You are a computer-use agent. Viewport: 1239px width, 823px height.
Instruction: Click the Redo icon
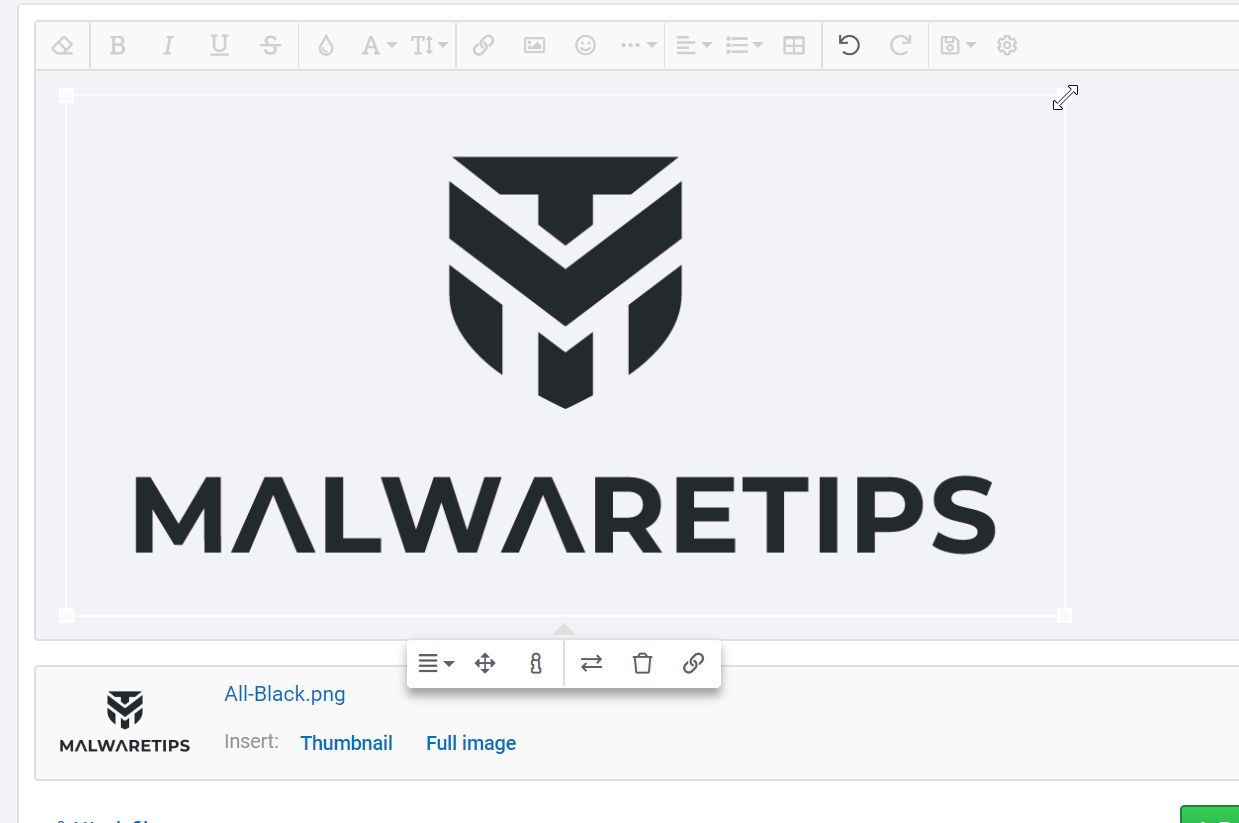(900, 46)
